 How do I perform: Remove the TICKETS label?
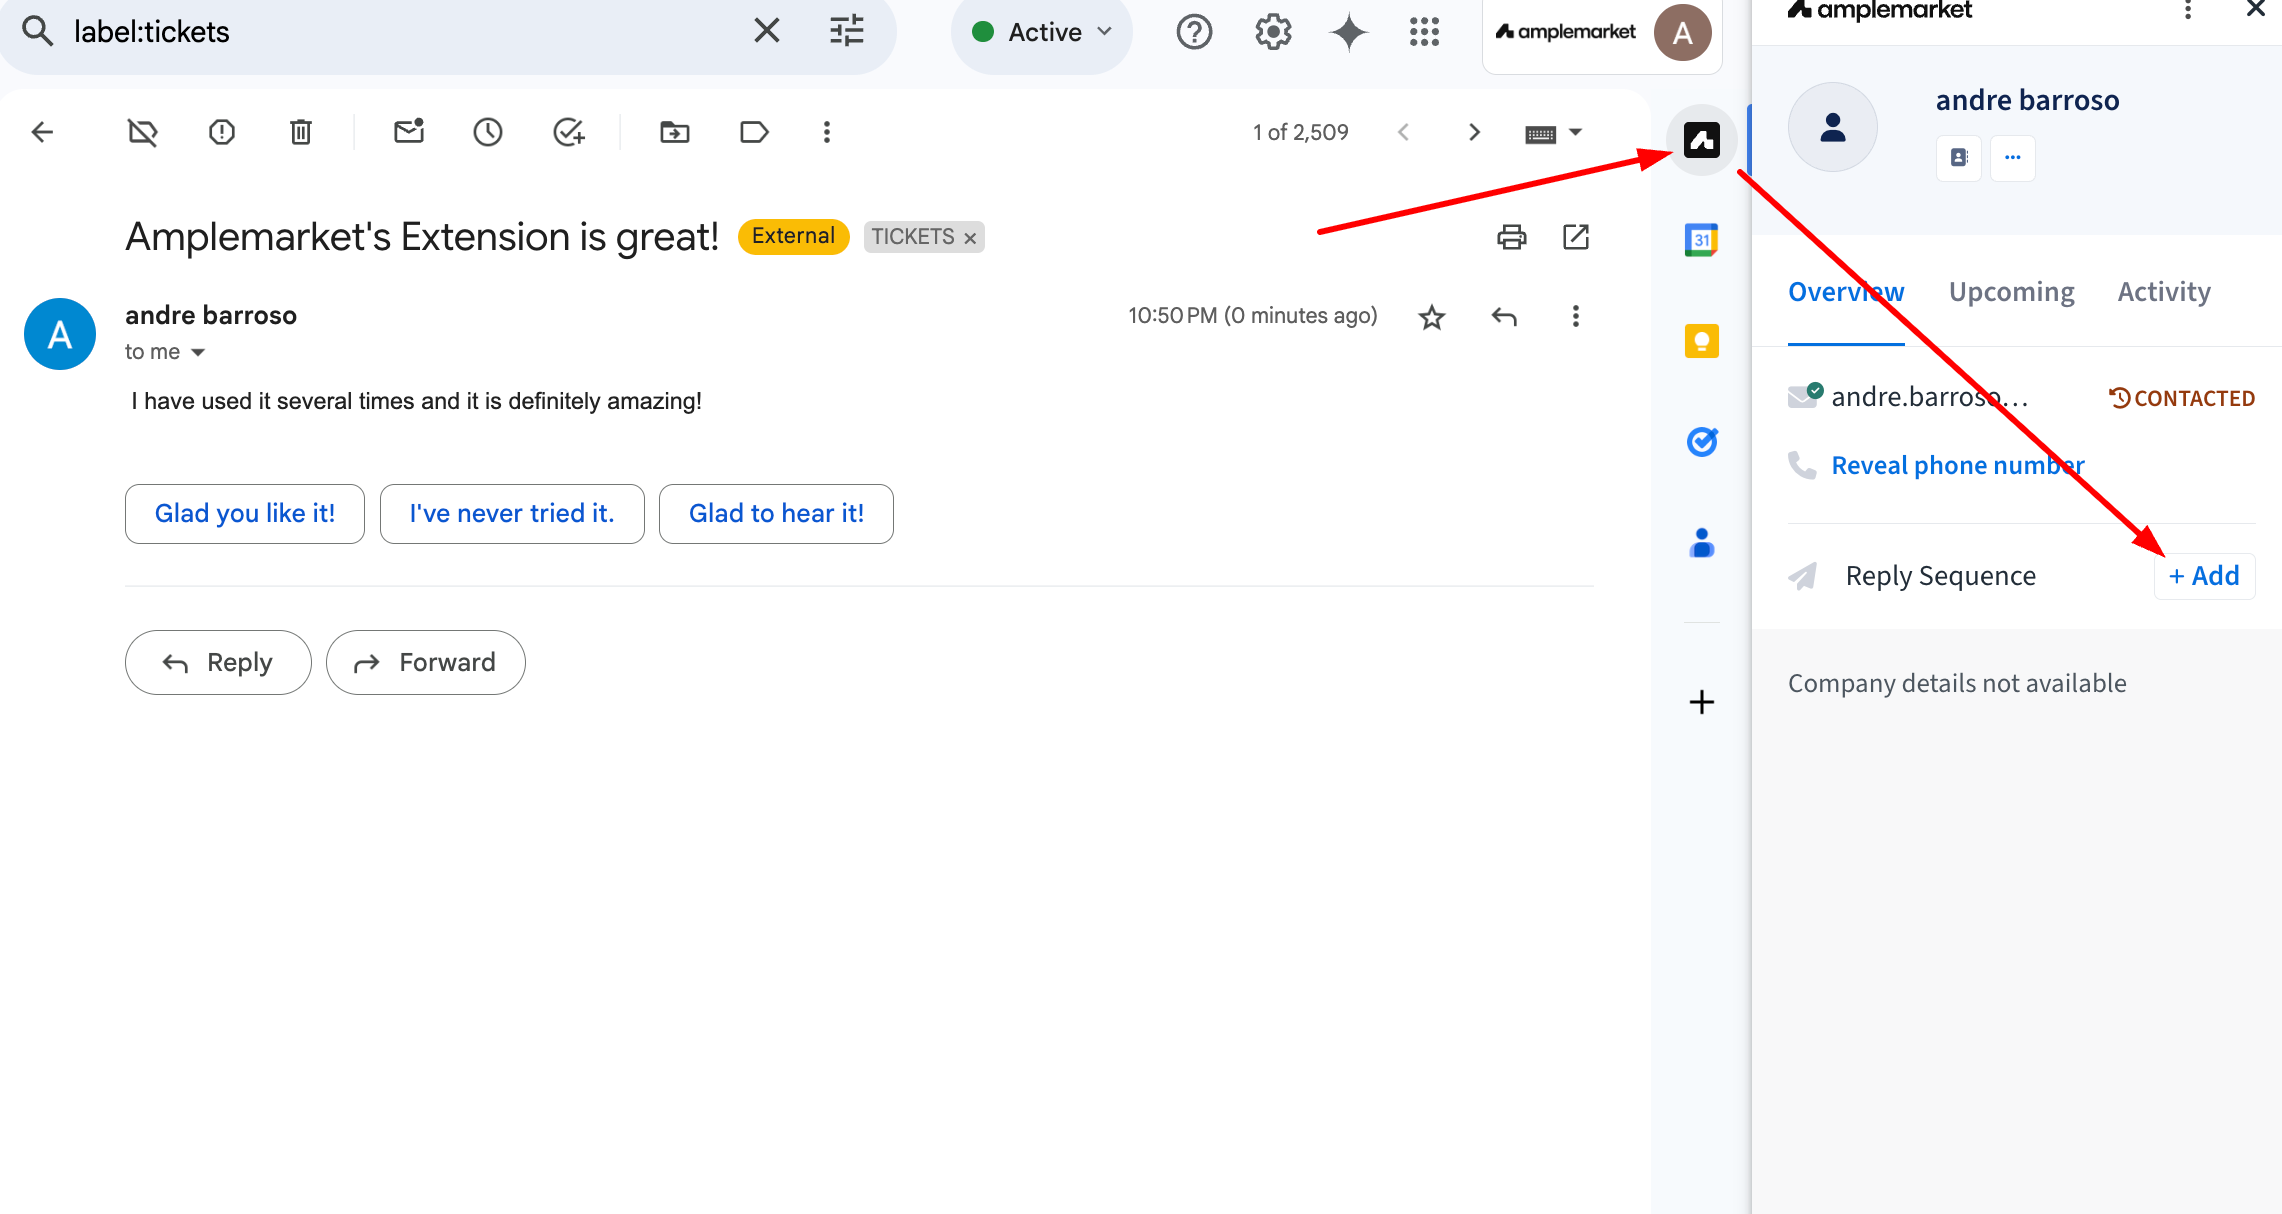click(x=970, y=238)
